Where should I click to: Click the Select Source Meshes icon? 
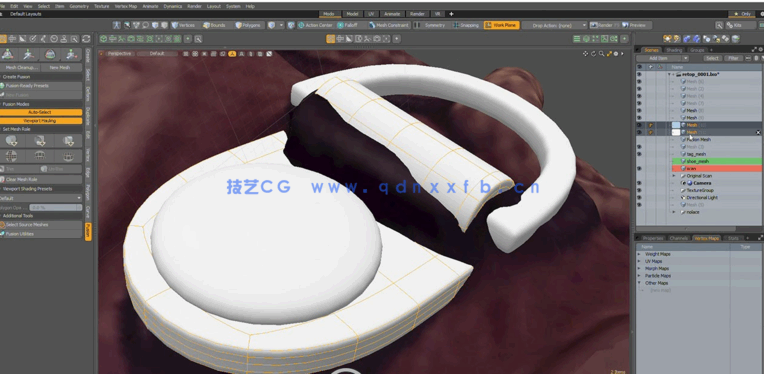tap(3, 224)
